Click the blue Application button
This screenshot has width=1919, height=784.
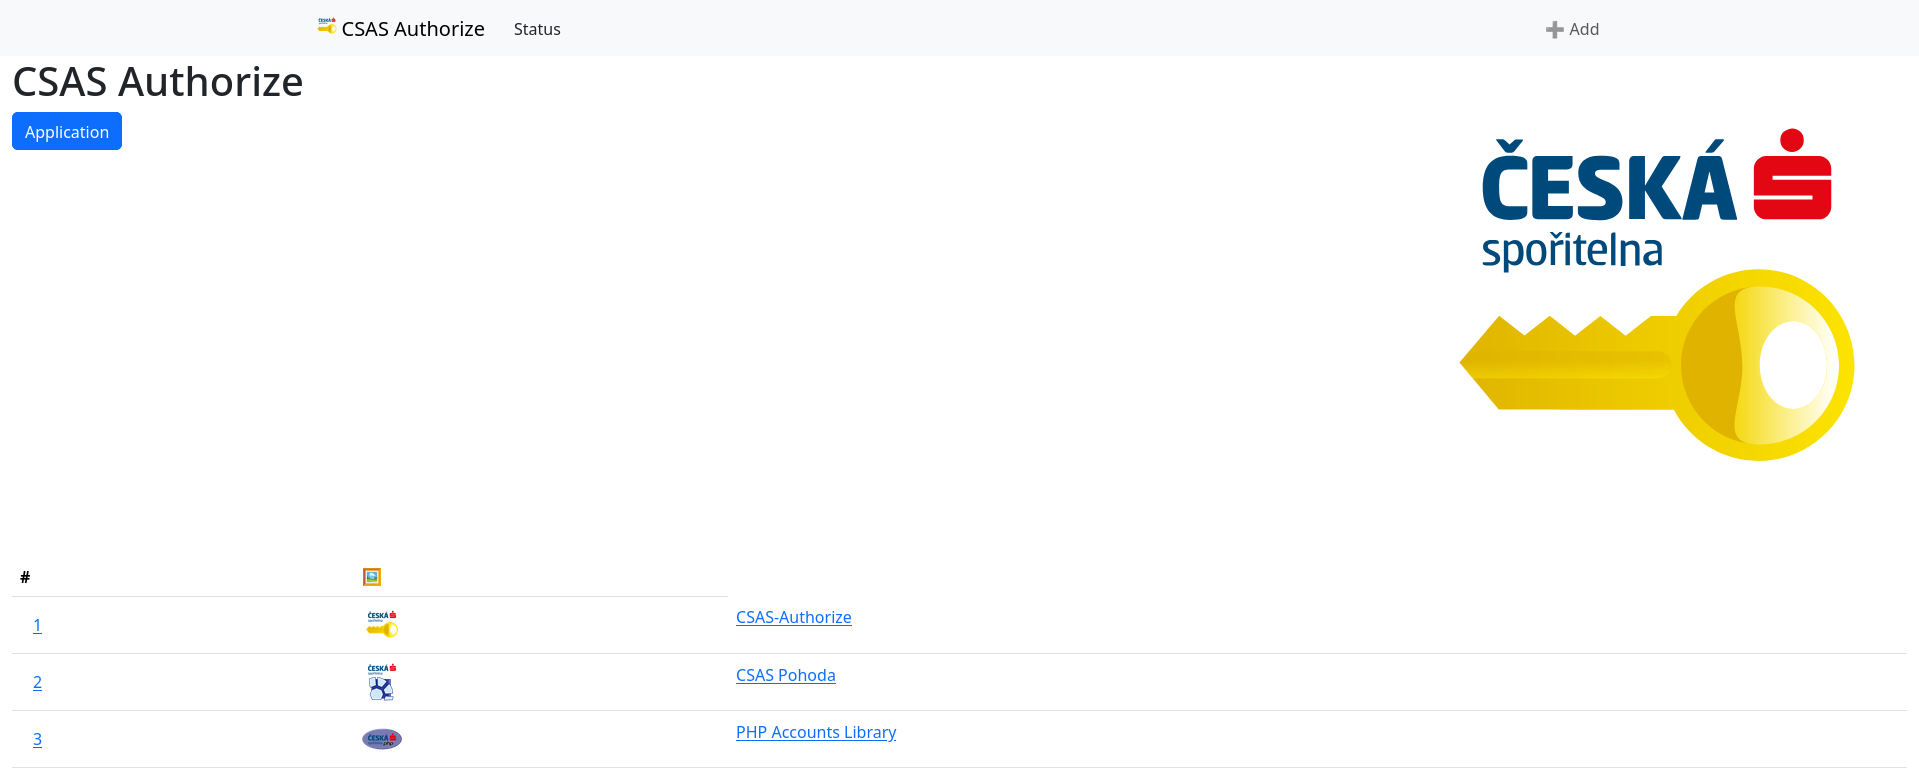click(67, 131)
